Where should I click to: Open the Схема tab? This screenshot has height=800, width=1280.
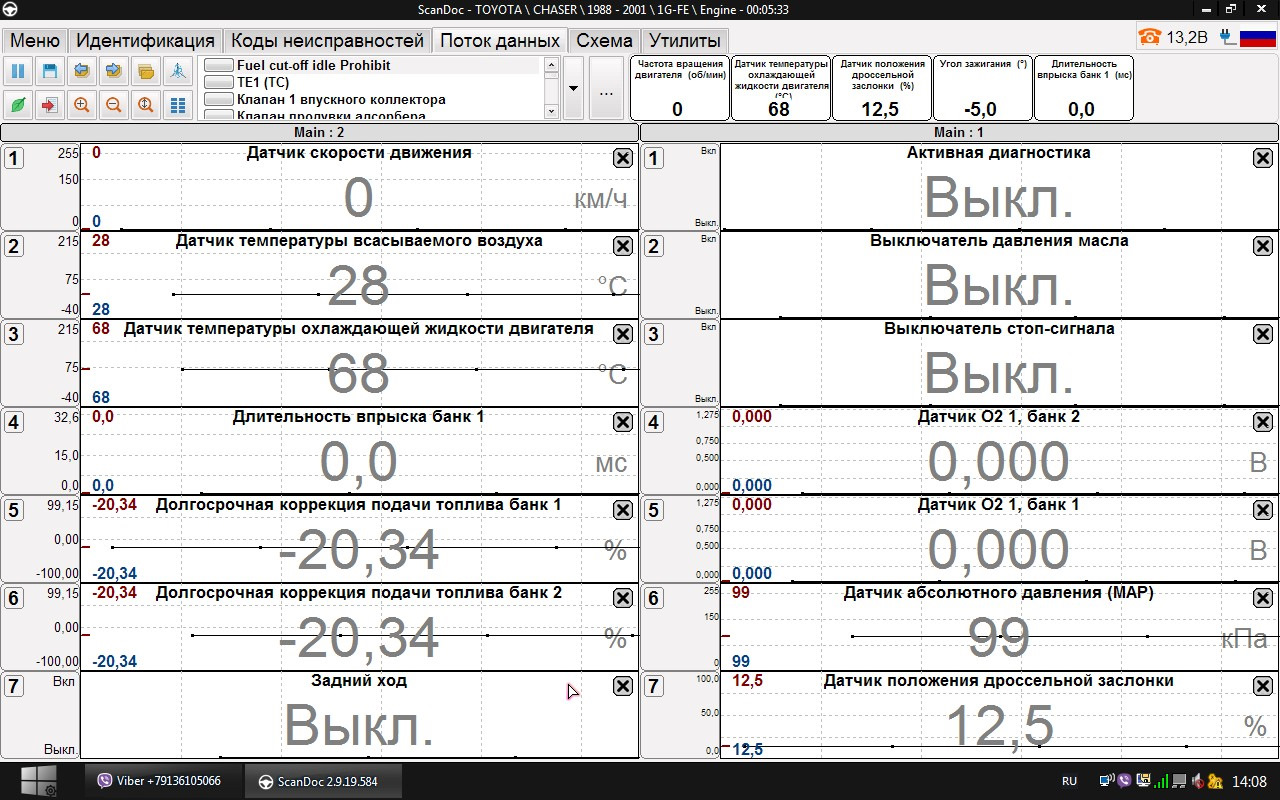(x=605, y=41)
